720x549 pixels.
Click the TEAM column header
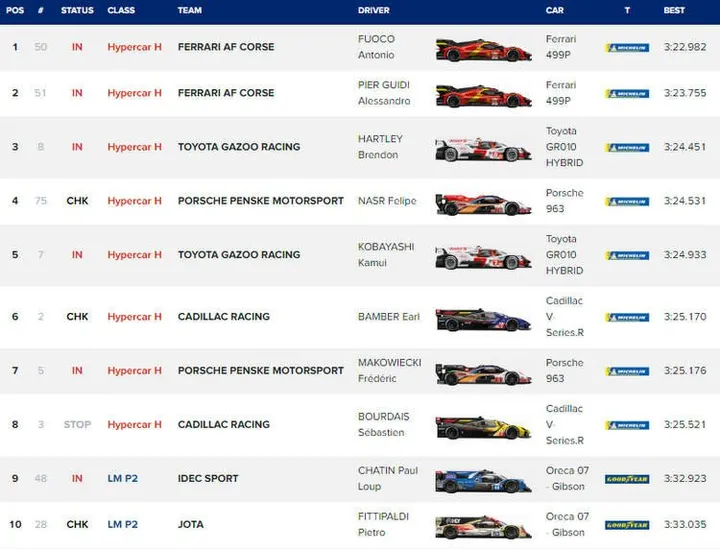tap(190, 10)
